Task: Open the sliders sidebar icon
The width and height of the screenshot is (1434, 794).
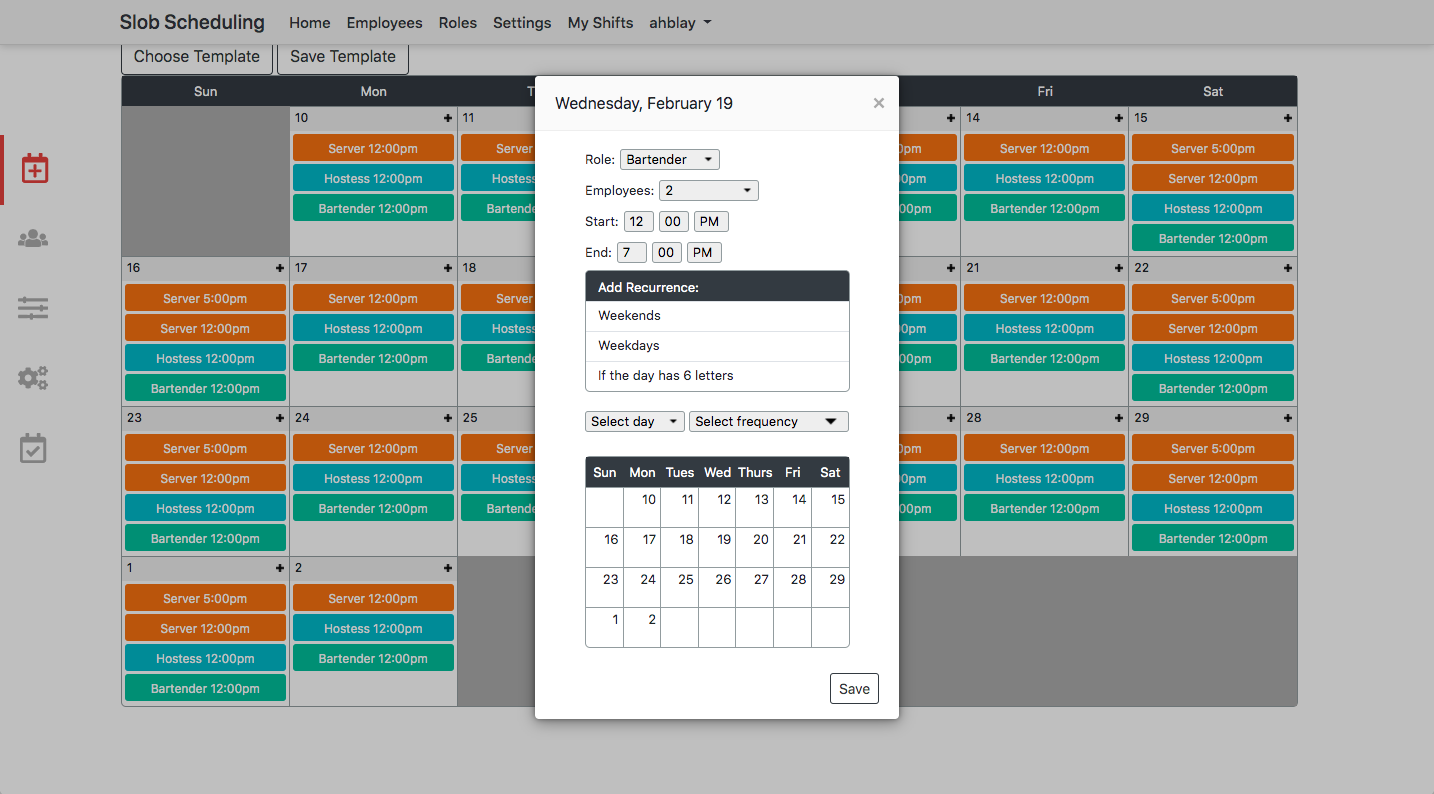Action: click(x=33, y=308)
